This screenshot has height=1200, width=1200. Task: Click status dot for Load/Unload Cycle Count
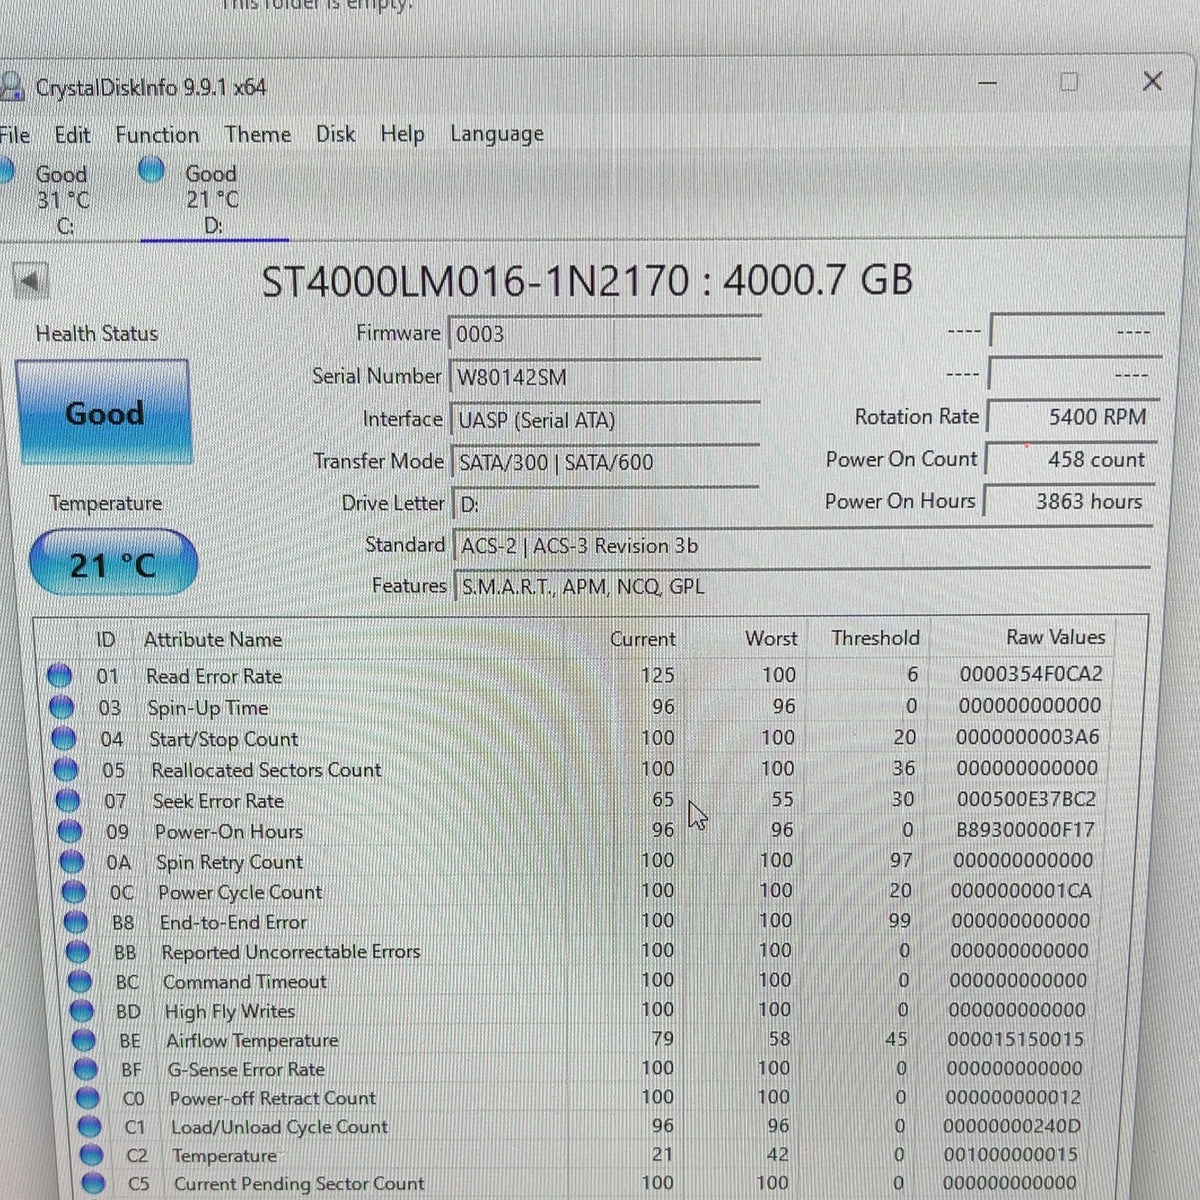[90, 1127]
